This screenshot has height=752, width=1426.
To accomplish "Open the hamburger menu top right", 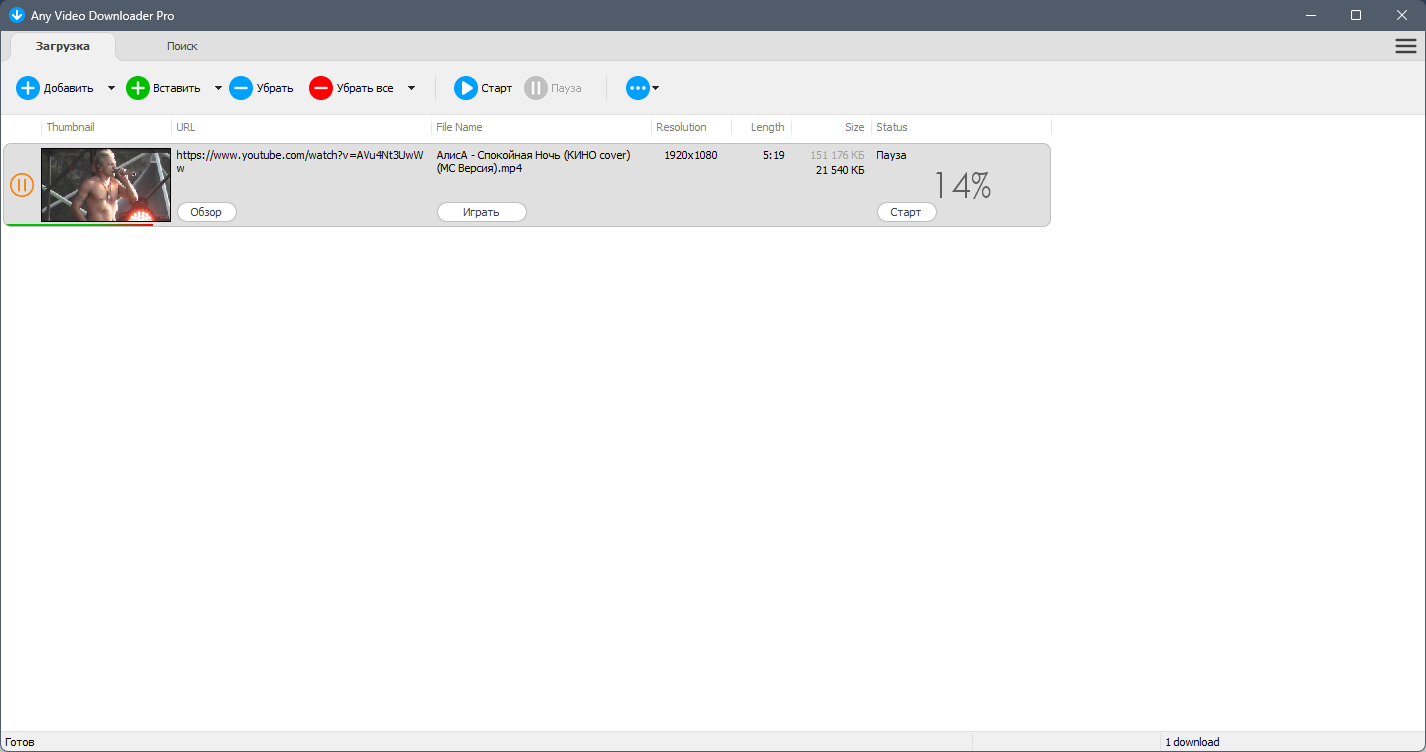I will (1405, 45).
